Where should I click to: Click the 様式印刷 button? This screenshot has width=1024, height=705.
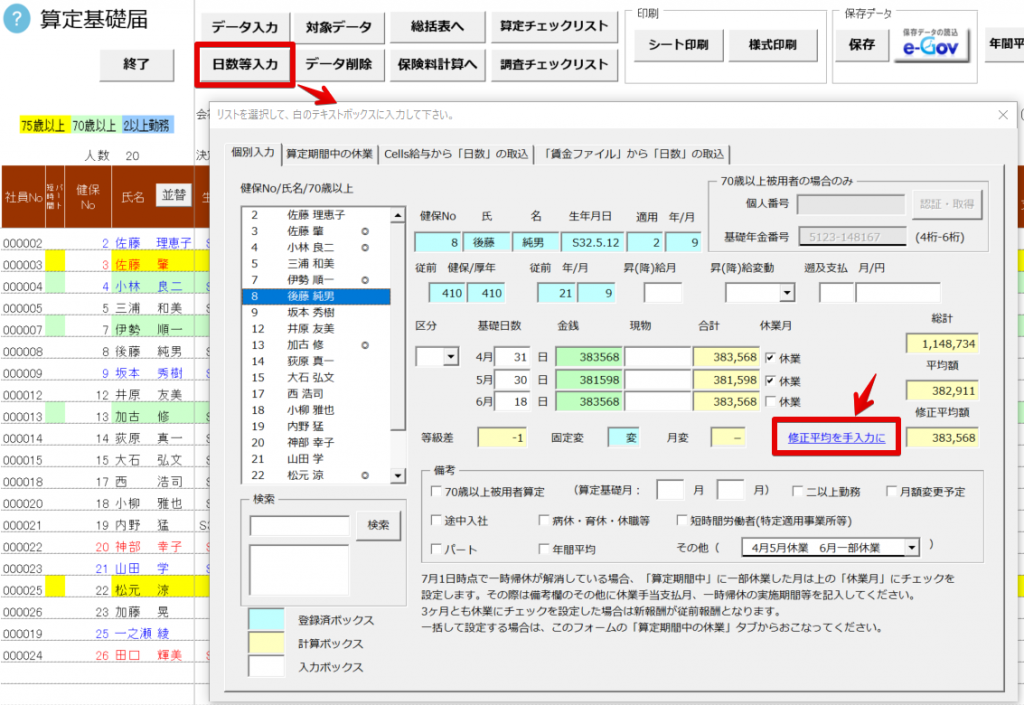click(x=773, y=45)
